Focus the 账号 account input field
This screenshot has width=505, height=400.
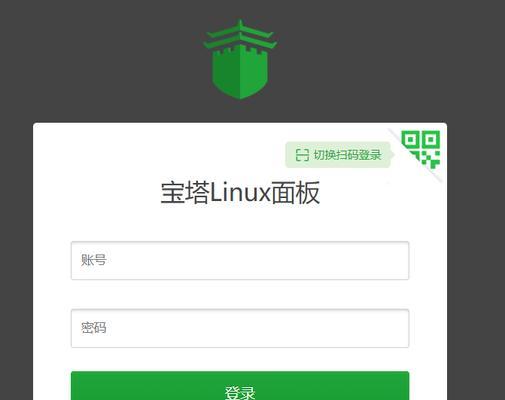pyautogui.click(x=240, y=261)
